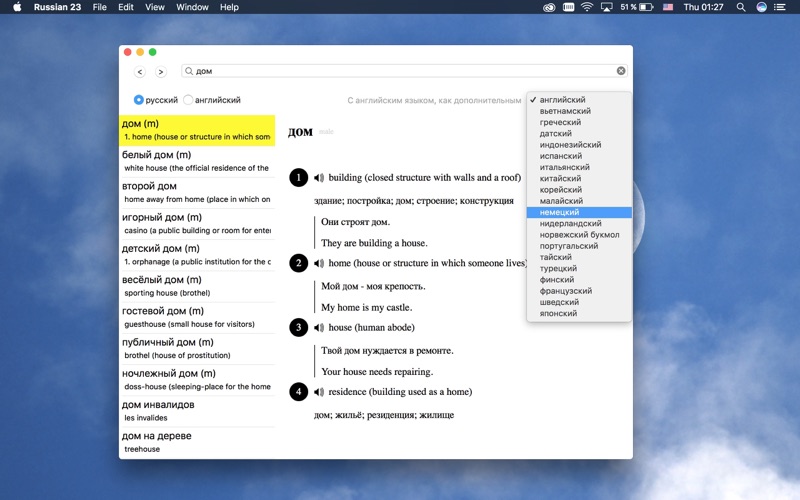This screenshot has height=500, width=800.
Task: Select the весёлый дом (m) result
Action: pyautogui.click(x=197, y=286)
